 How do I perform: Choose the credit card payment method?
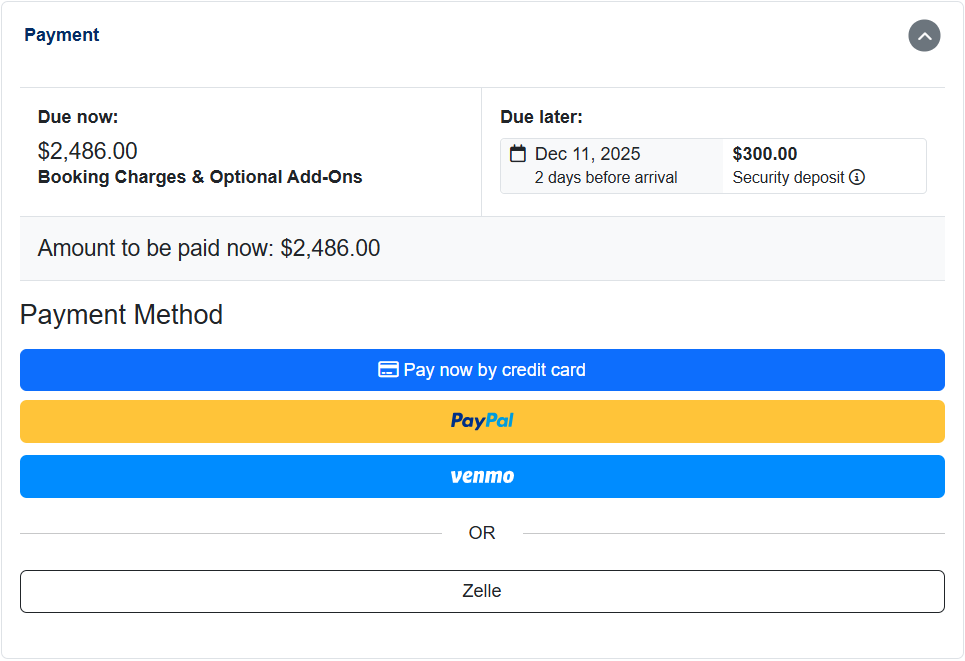point(482,369)
